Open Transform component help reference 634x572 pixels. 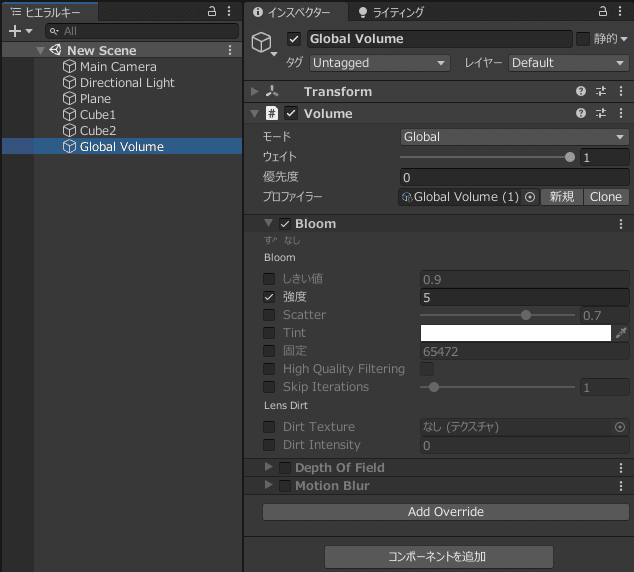click(581, 91)
